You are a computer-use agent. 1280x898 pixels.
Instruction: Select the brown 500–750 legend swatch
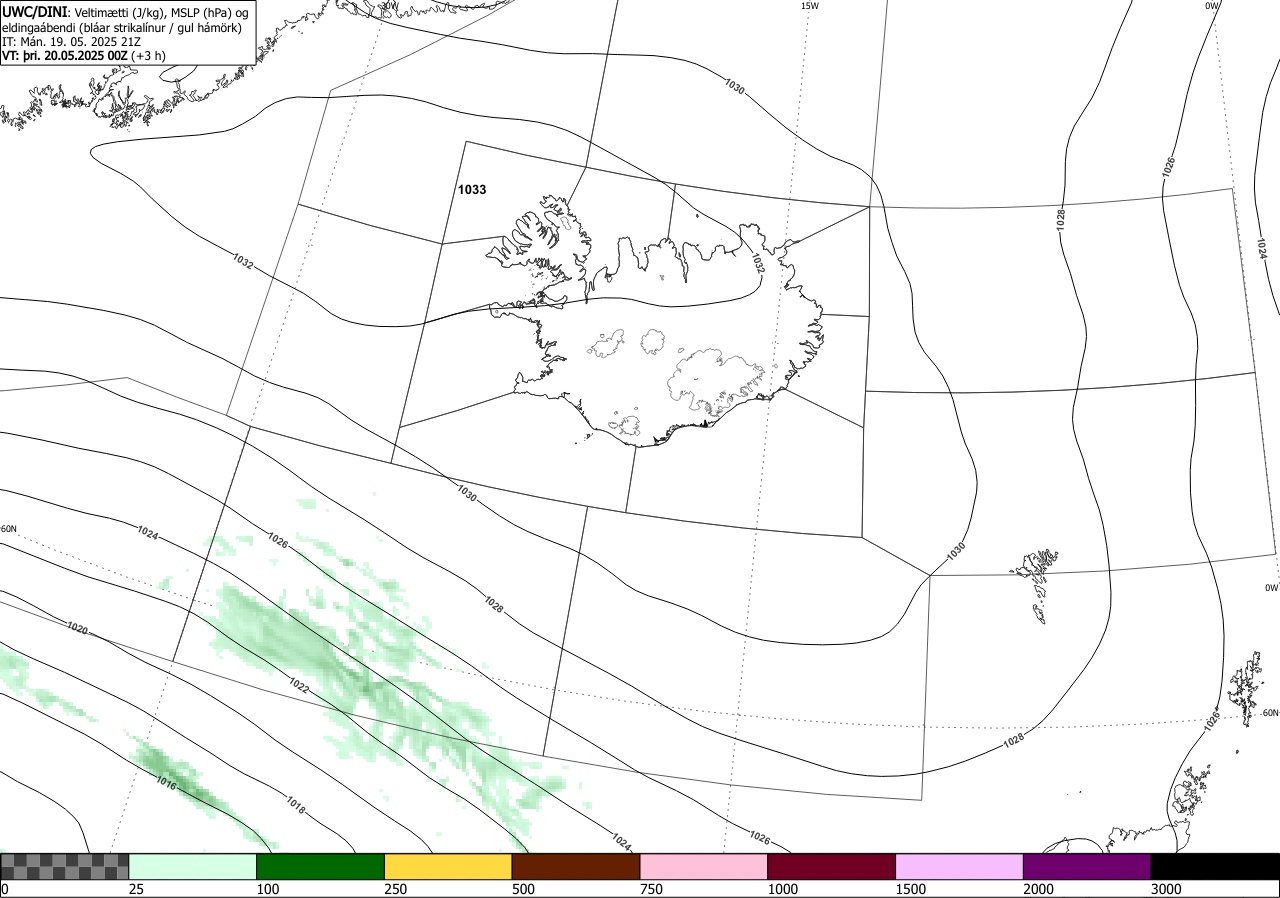click(575, 866)
